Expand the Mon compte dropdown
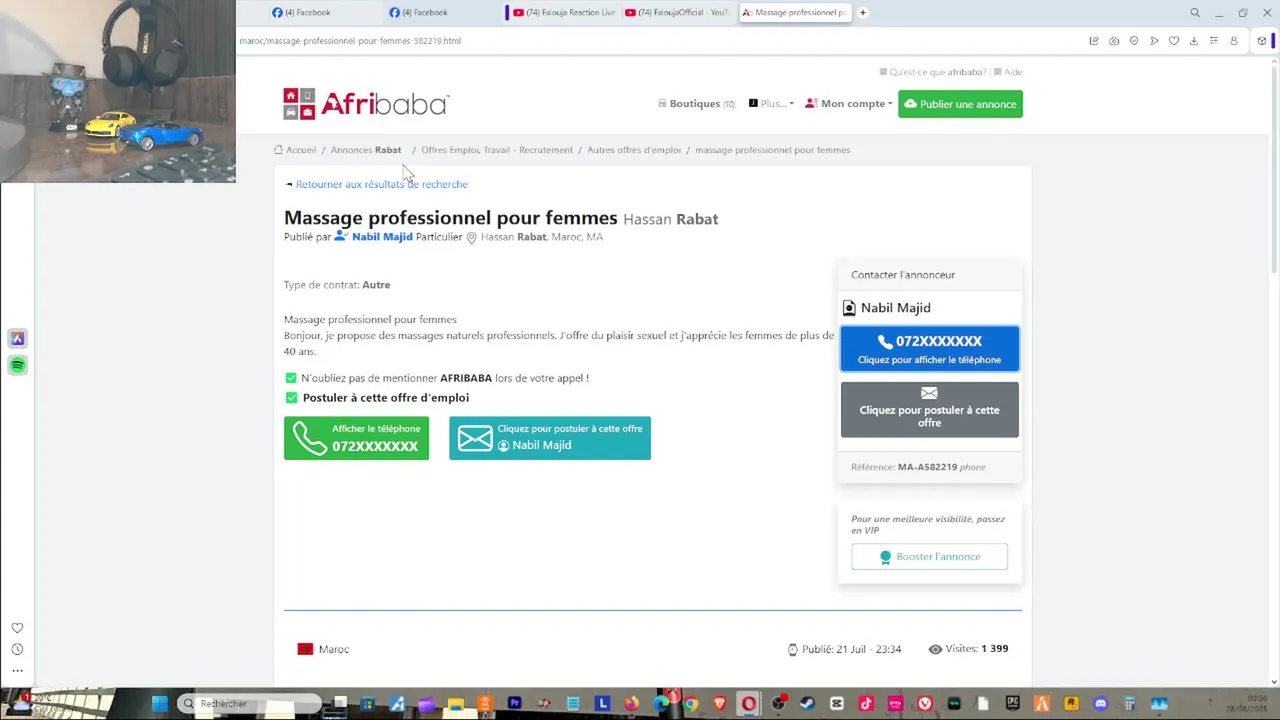The height and width of the screenshot is (720, 1280). pos(849,104)
